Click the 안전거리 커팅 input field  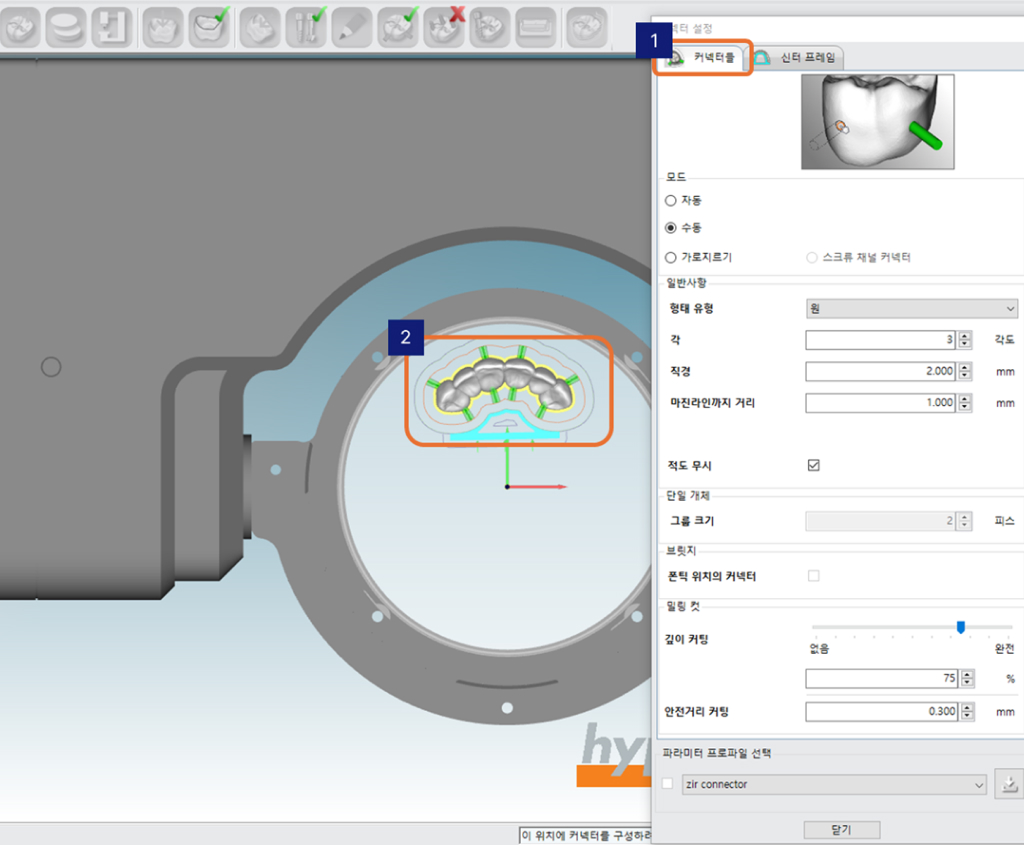tap(880, 712)
